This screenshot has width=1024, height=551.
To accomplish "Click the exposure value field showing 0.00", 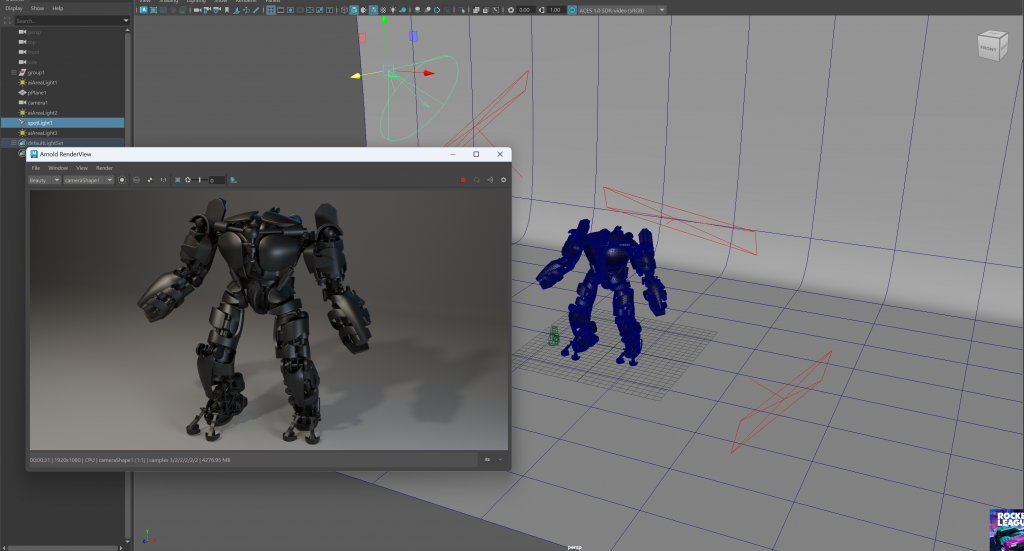I will point(525,10).
